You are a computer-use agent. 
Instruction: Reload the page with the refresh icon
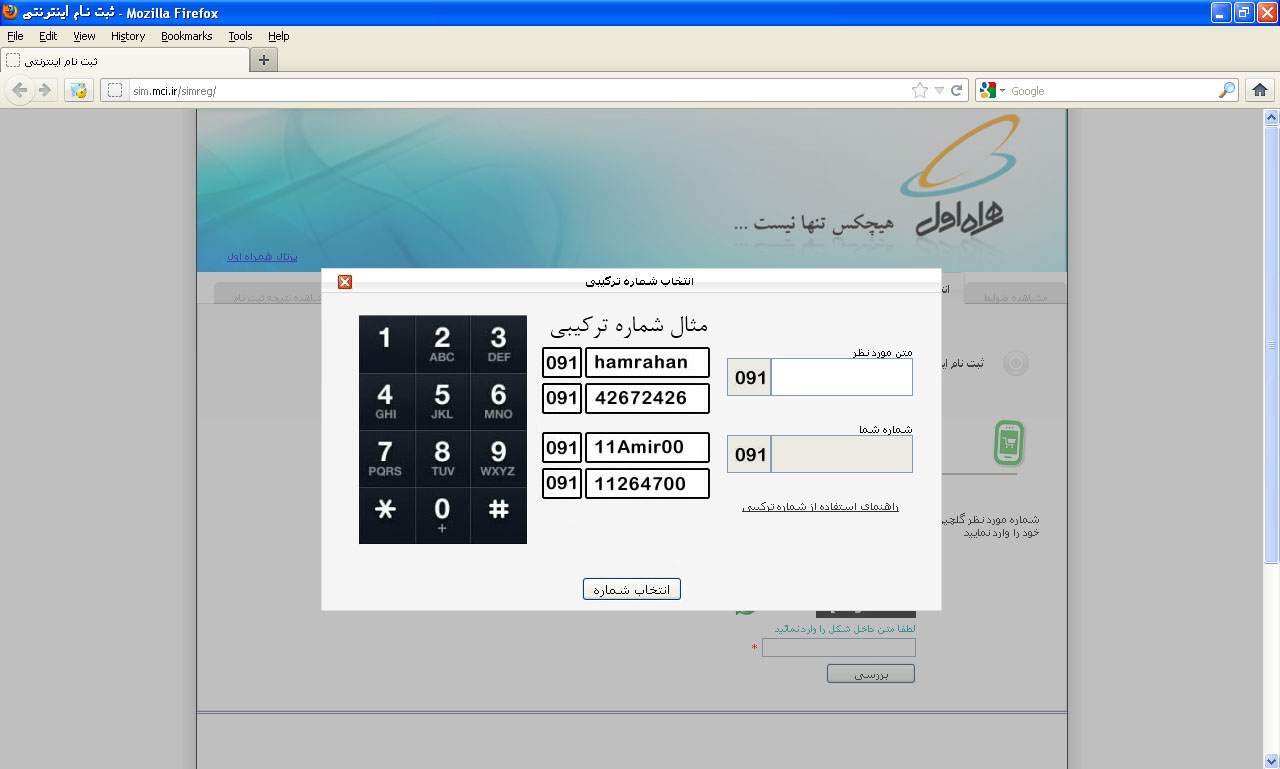pos(957,90)
